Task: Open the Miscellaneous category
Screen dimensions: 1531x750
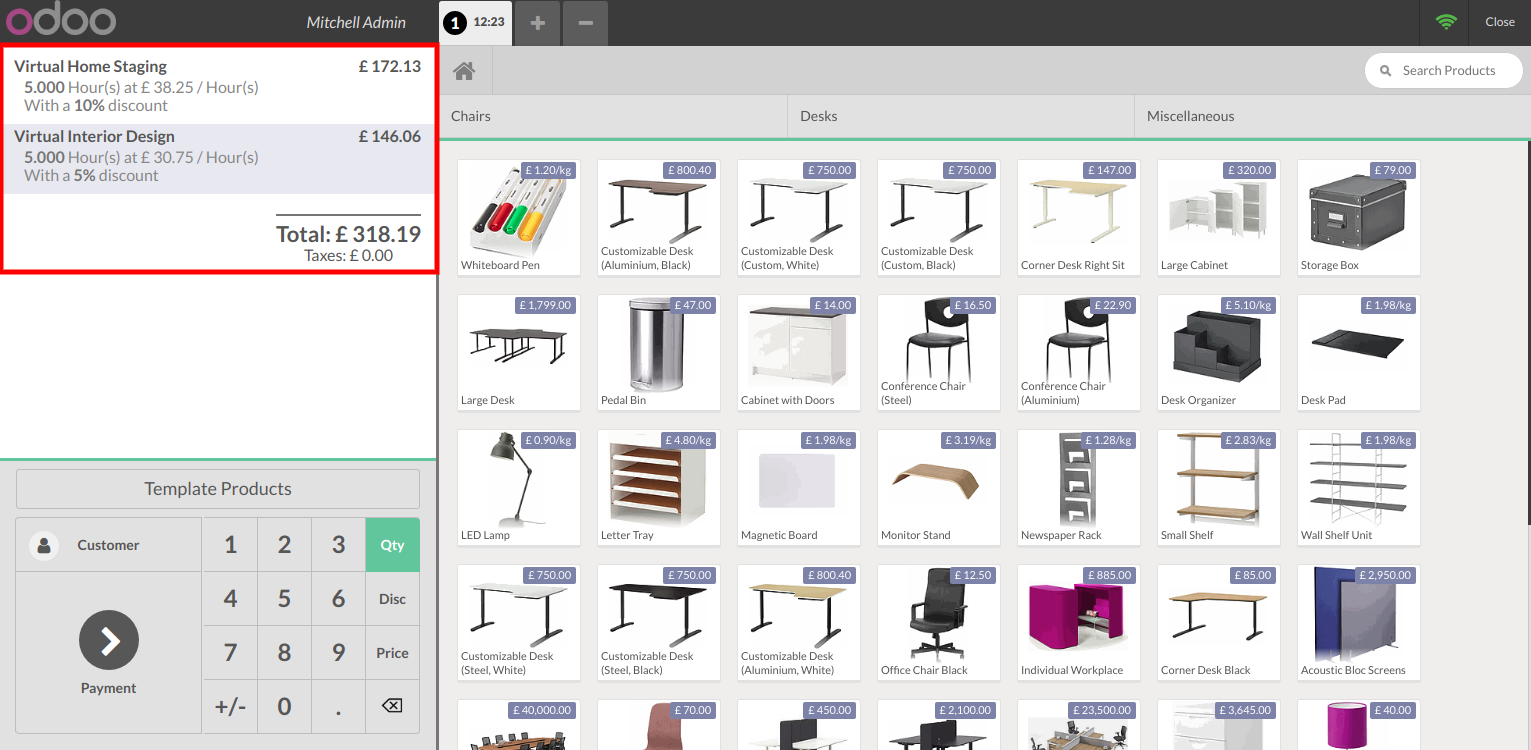Action: click(x=1333, y=116)
